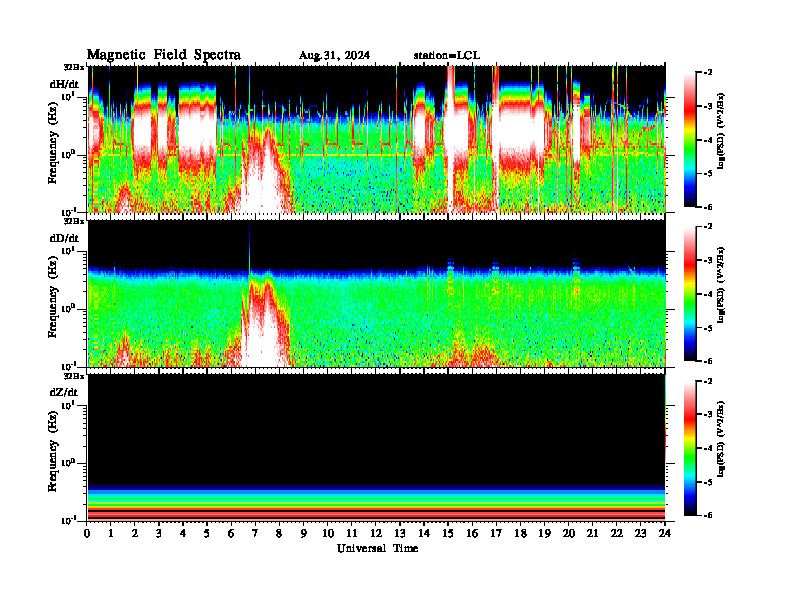
Task: Click the dD/dt panel label
Action: (64, 237)
